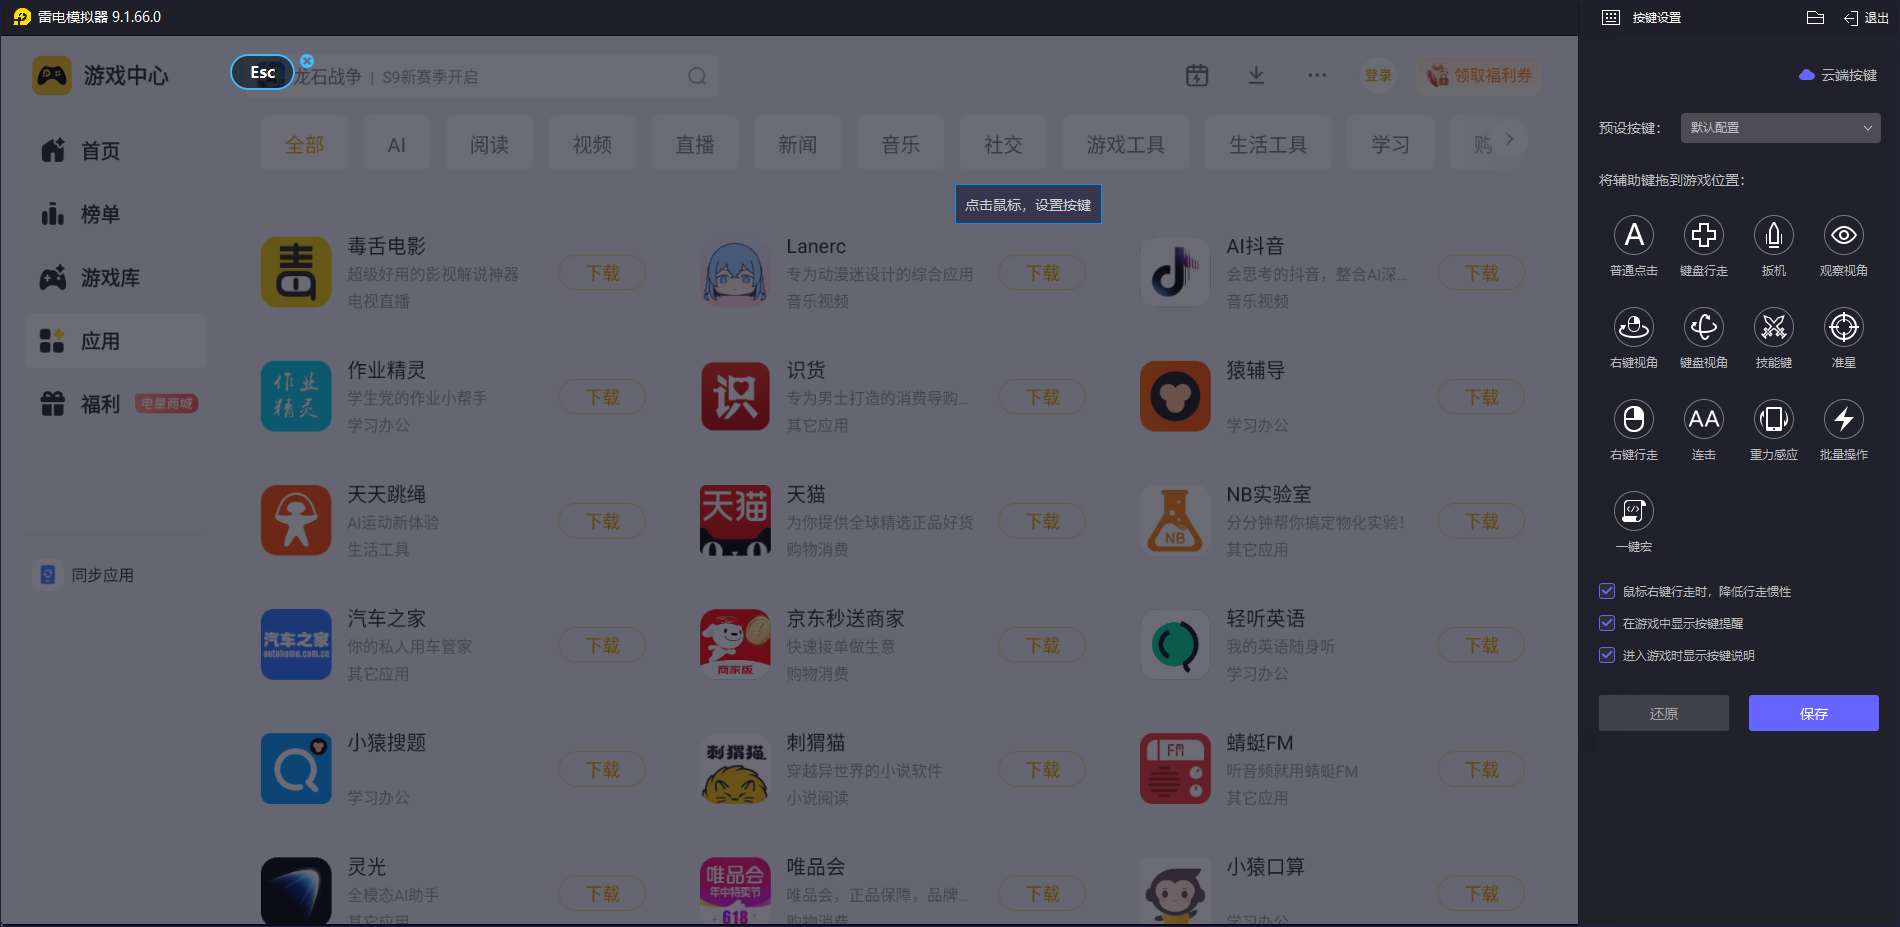Open 榜单 in the sidebar

pyautogui.click(x=116, y=214)
